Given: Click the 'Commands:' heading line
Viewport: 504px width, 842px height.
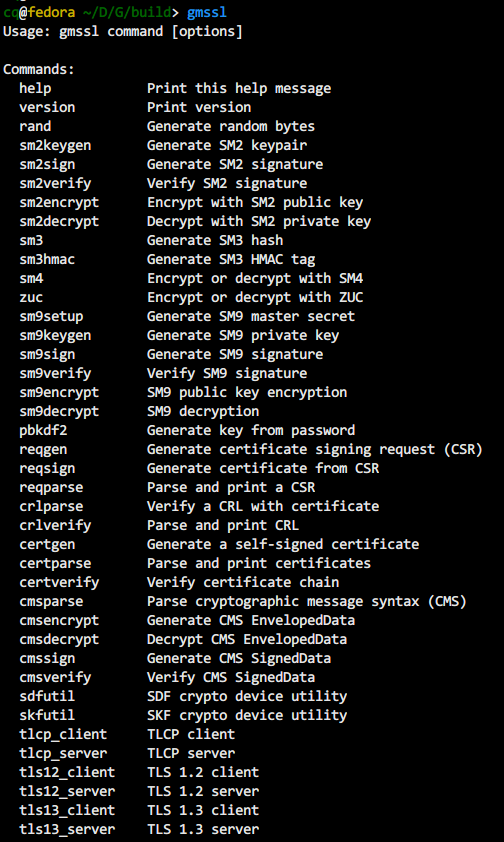Looking at the screenshot, I should click(x=39, y=69).
